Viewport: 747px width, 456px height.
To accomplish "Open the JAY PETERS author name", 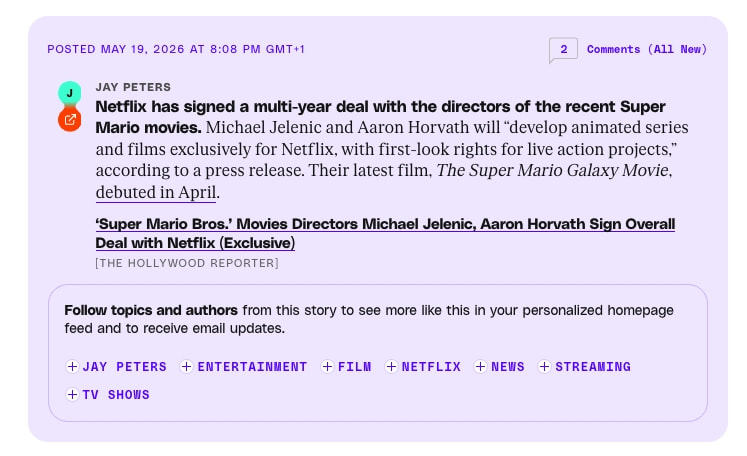I will (133, 87).
